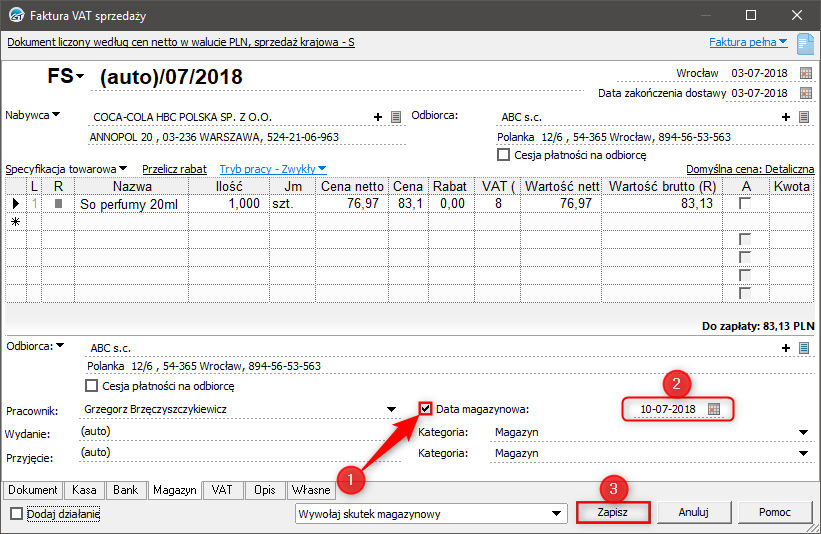Click R column square for So perfumy
This screenshot has width=821, height=534.
58,203
